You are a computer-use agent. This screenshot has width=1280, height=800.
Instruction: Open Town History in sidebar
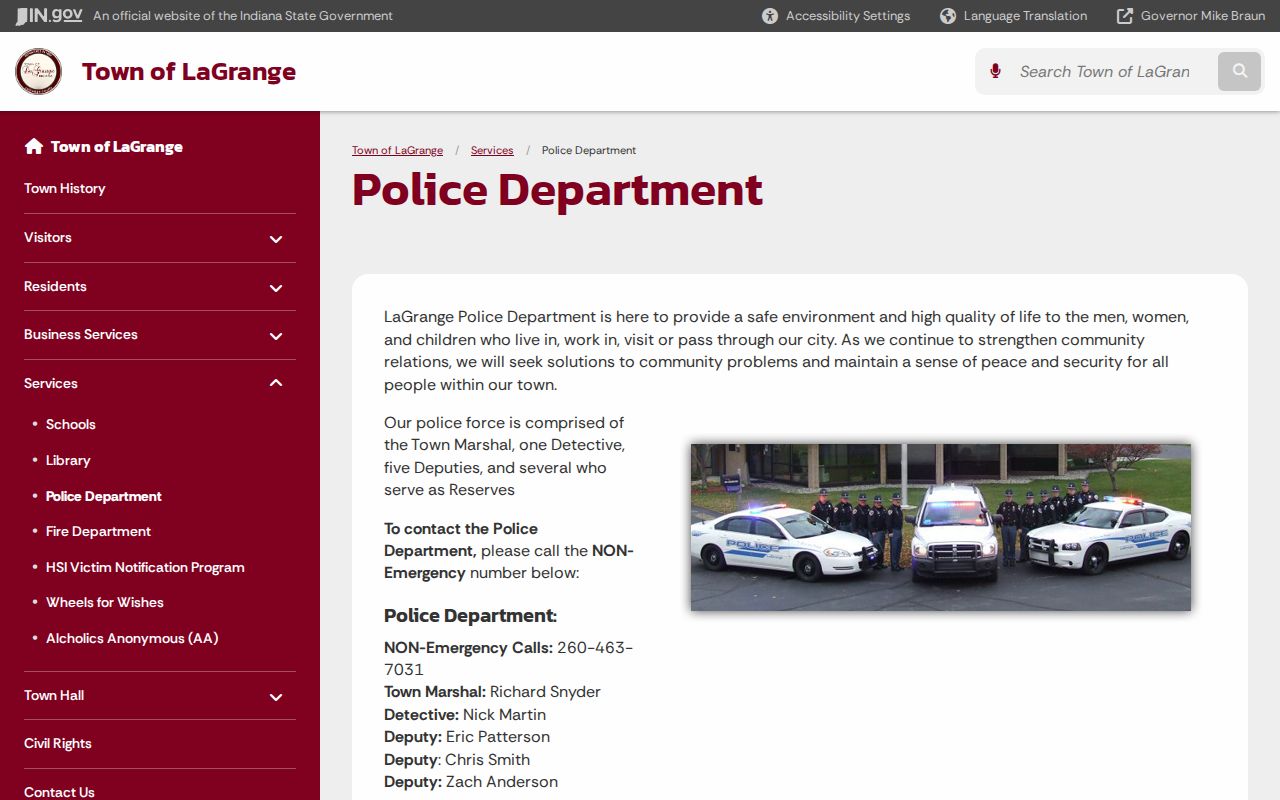[x=65, y=188]
